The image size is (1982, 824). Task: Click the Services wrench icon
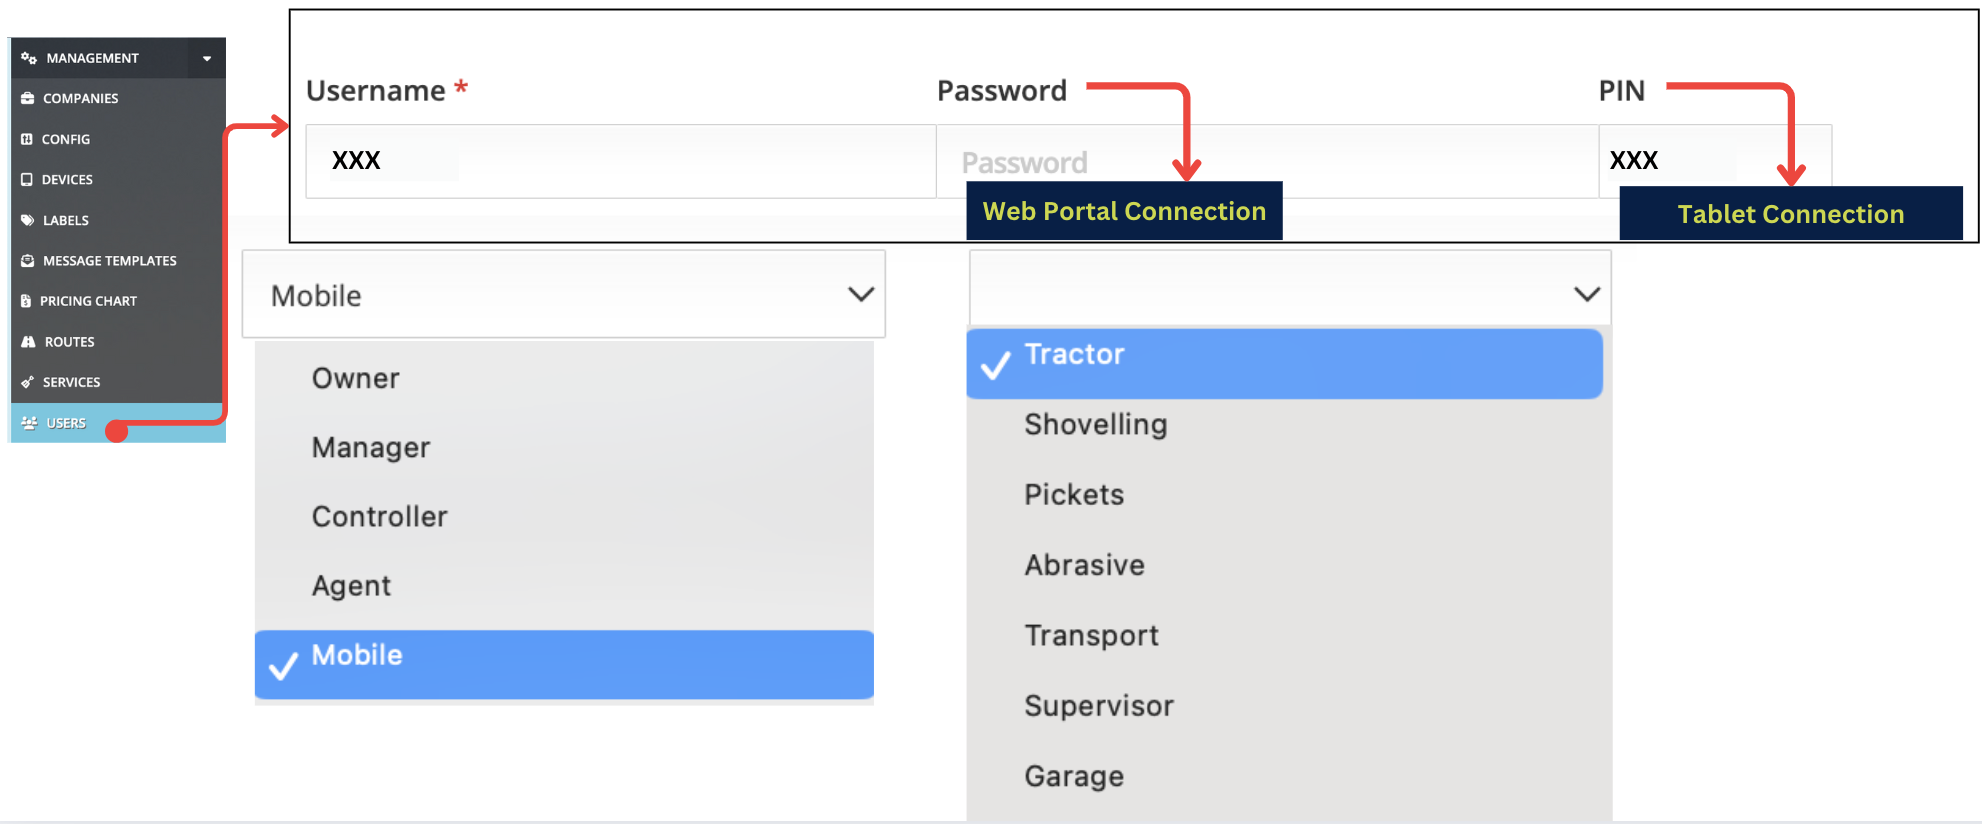28,382
